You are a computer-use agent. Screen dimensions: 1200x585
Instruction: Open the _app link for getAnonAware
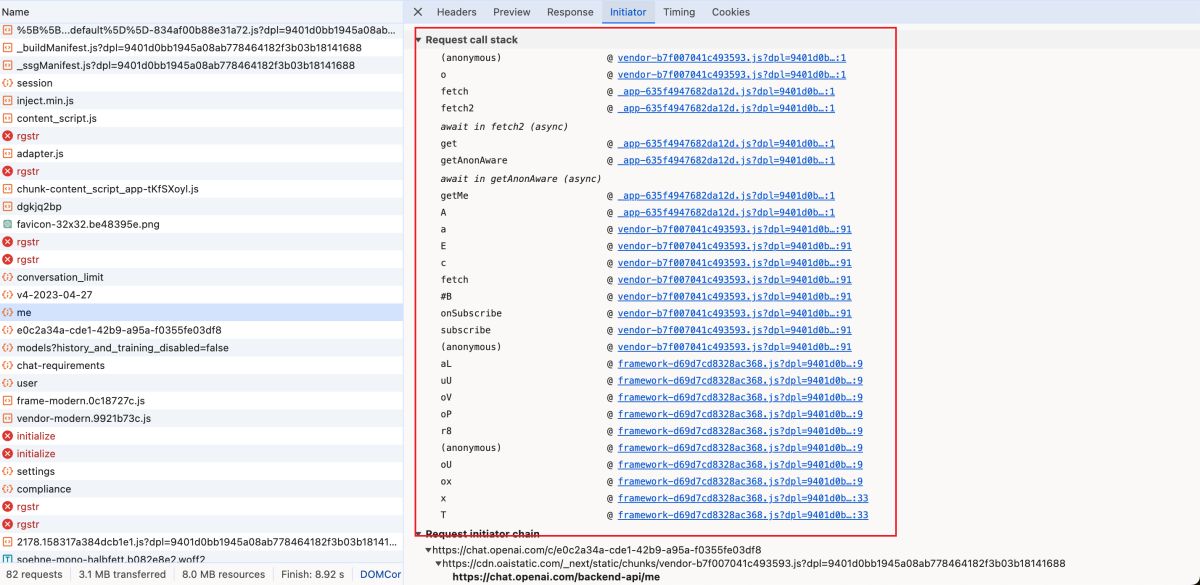coord(726,160)
